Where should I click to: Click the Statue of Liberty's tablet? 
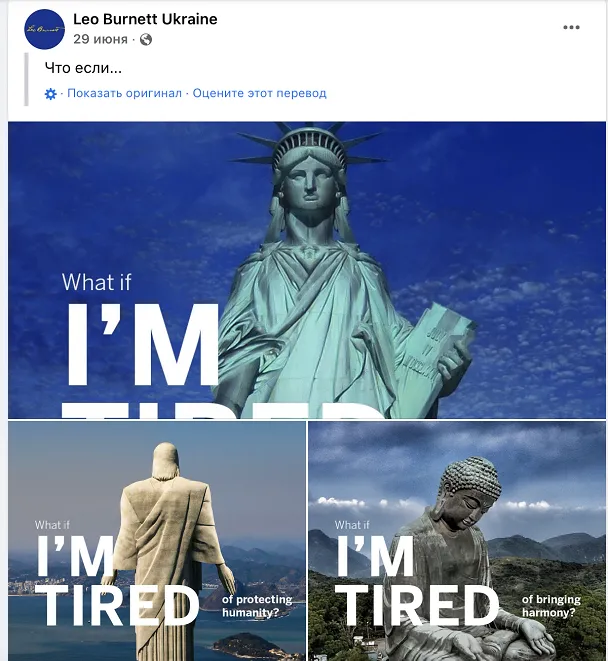[439, 349]
